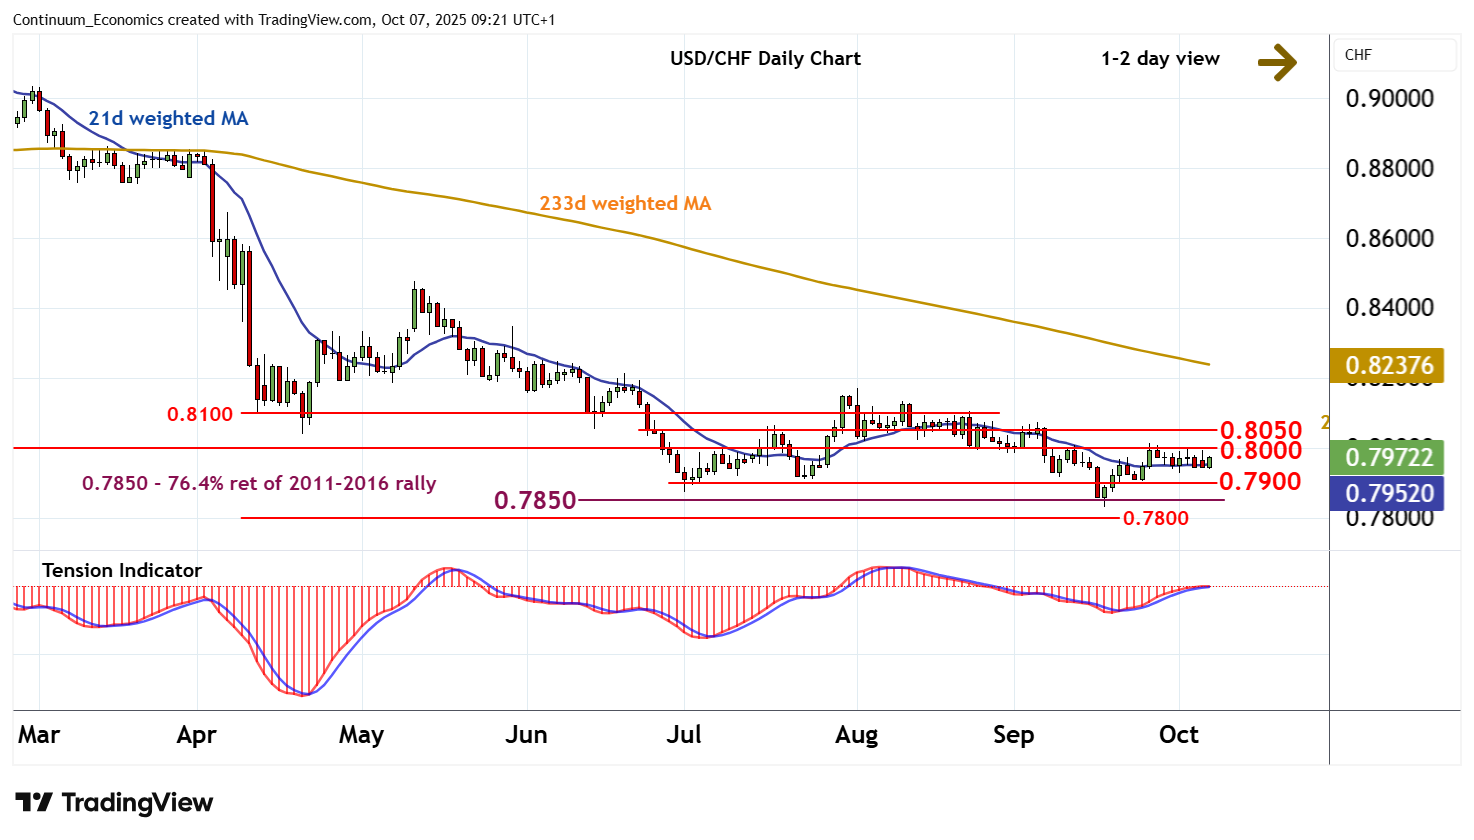Click the 0.7800 level label
Image resolution: width=1474 pixels, height=840 pixels.
tap(1155, 518)
